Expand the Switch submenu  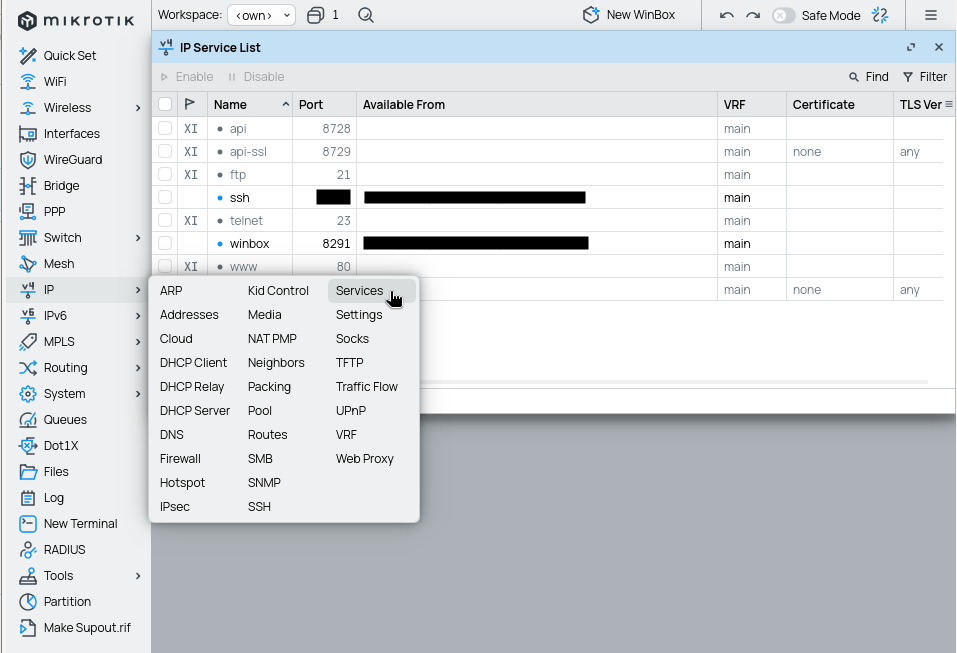(138, 238)
